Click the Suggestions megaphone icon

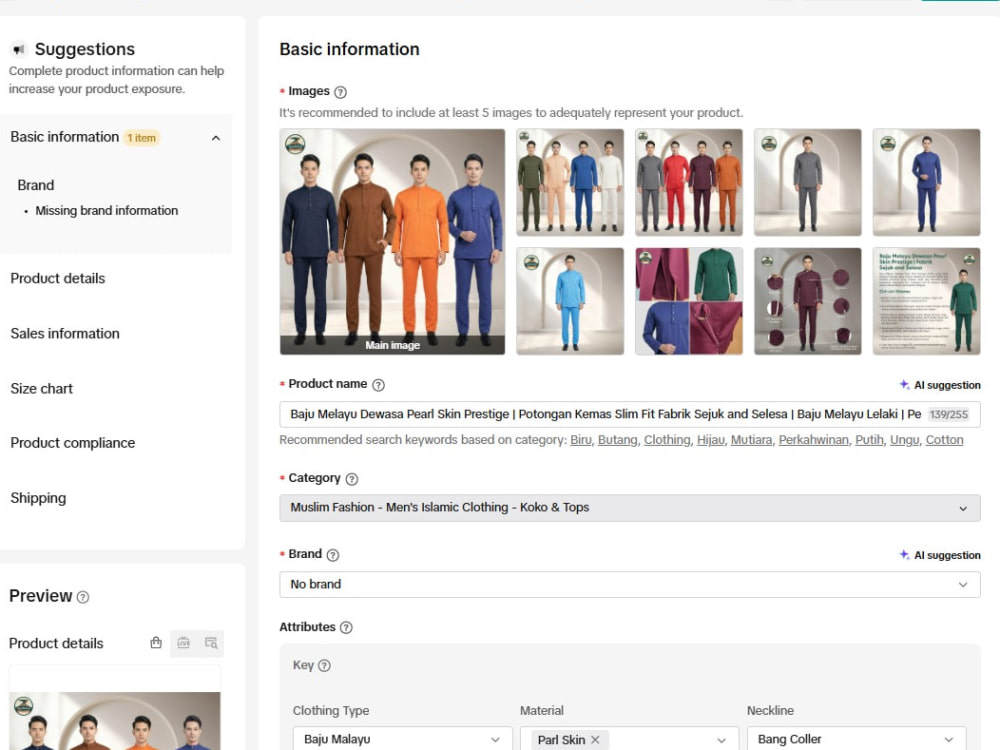coord(18,49)
